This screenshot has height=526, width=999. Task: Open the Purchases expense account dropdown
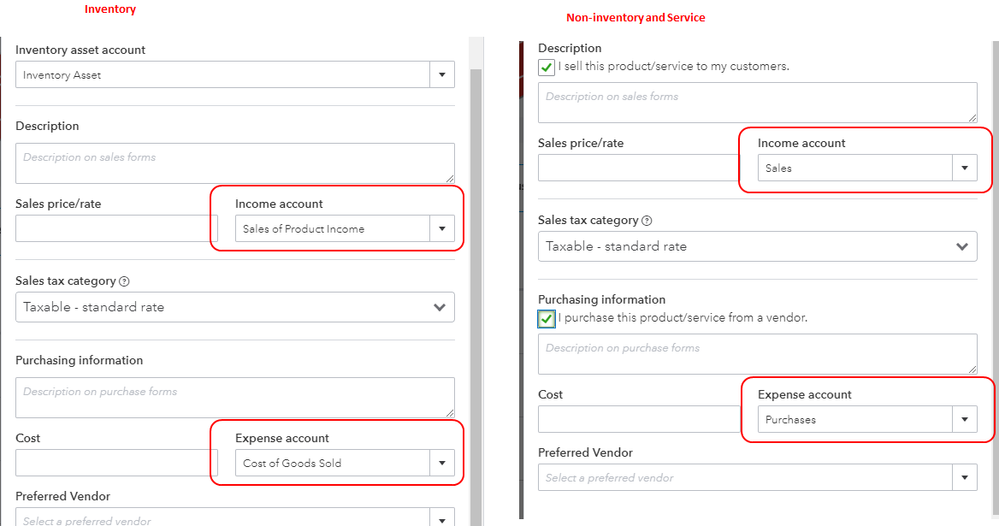[964, 420]
